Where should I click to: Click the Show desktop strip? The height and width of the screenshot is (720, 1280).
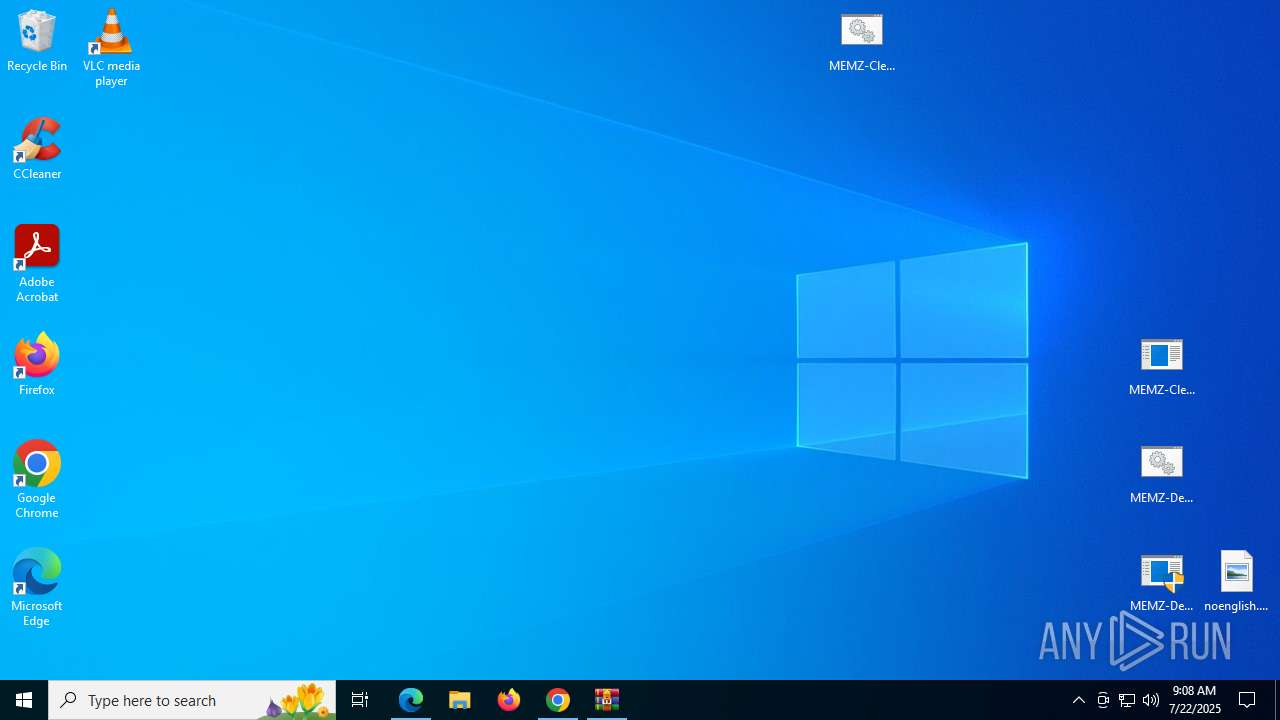1277,700
